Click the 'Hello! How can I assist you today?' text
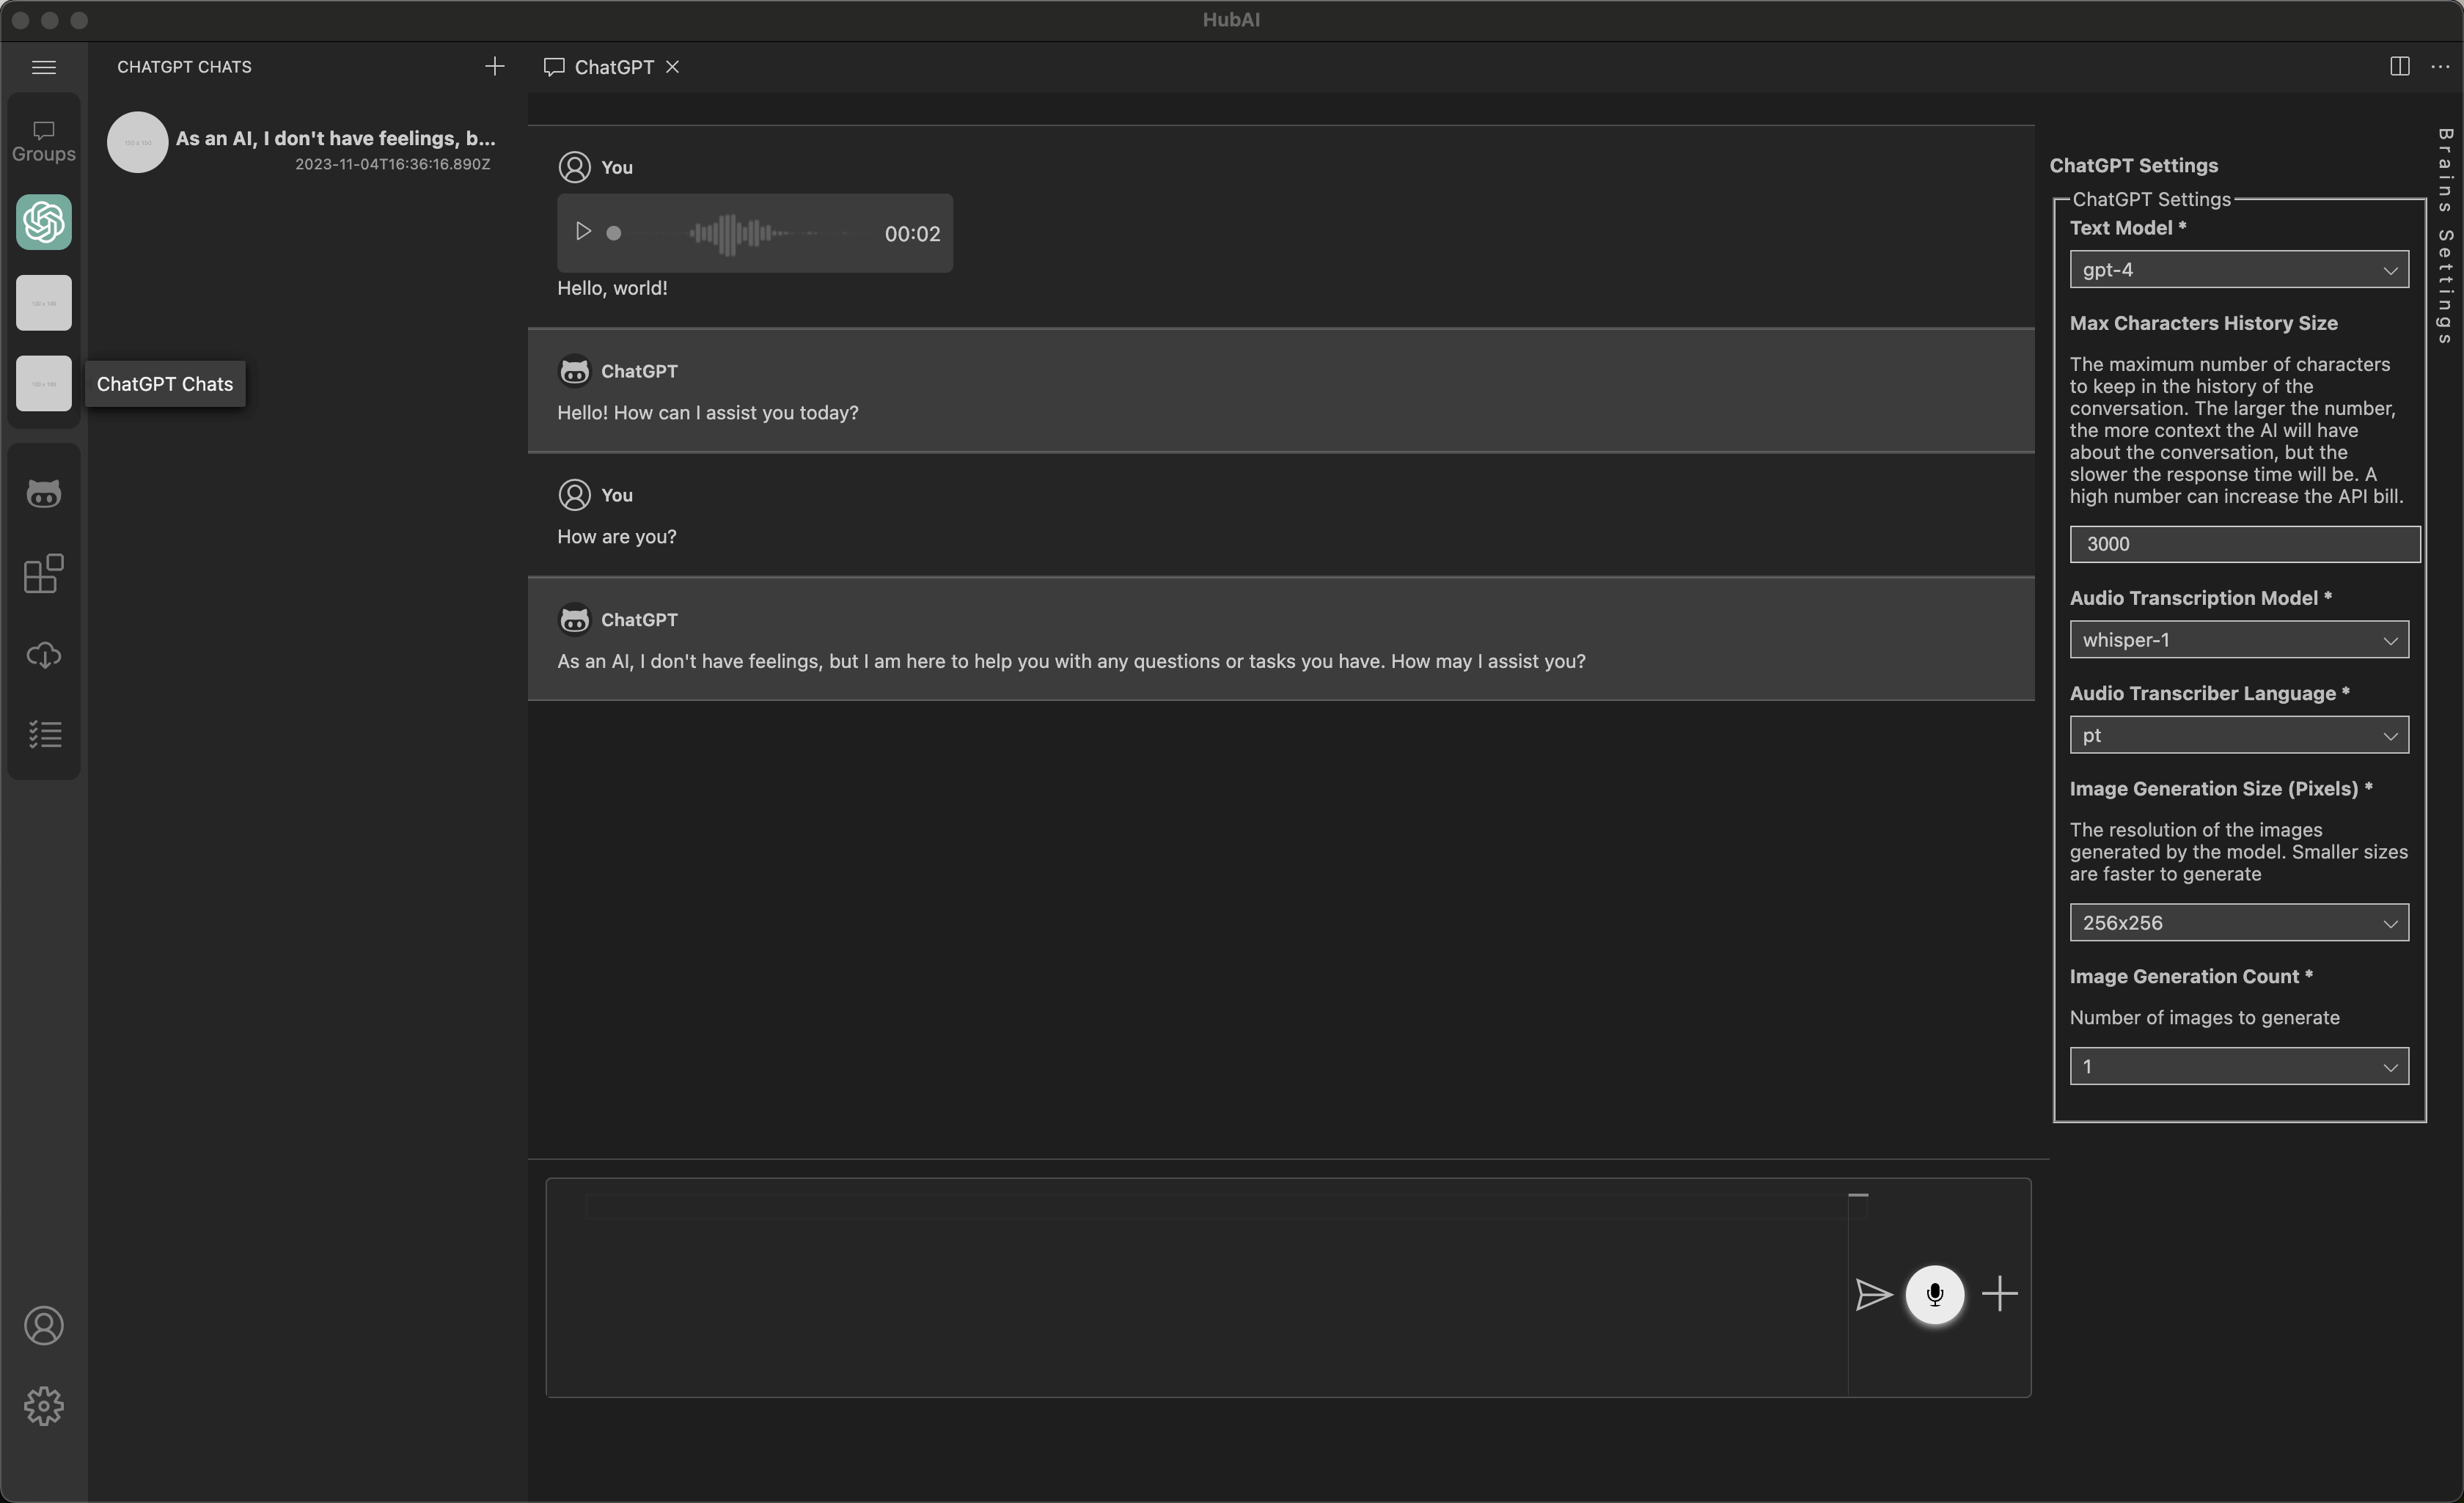 (707, 413)
